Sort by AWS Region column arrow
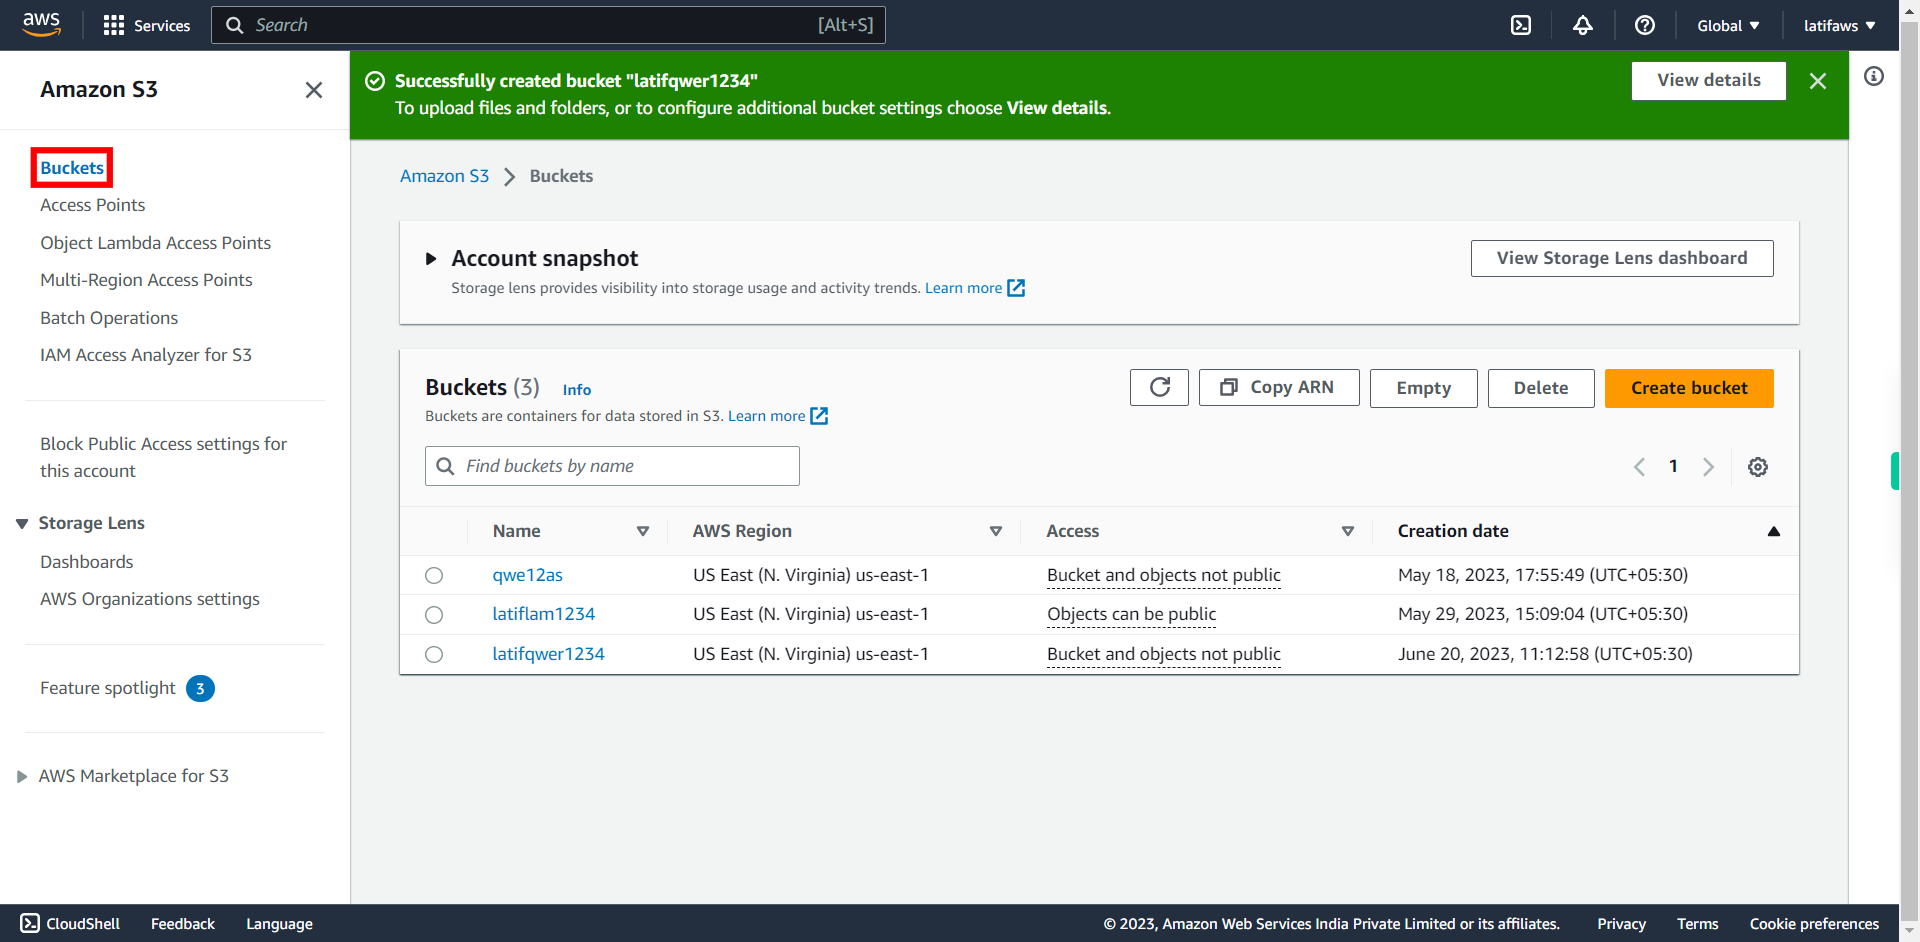Screen dimensions: 1920x942 pyautogui.click(x=996, y=532)
